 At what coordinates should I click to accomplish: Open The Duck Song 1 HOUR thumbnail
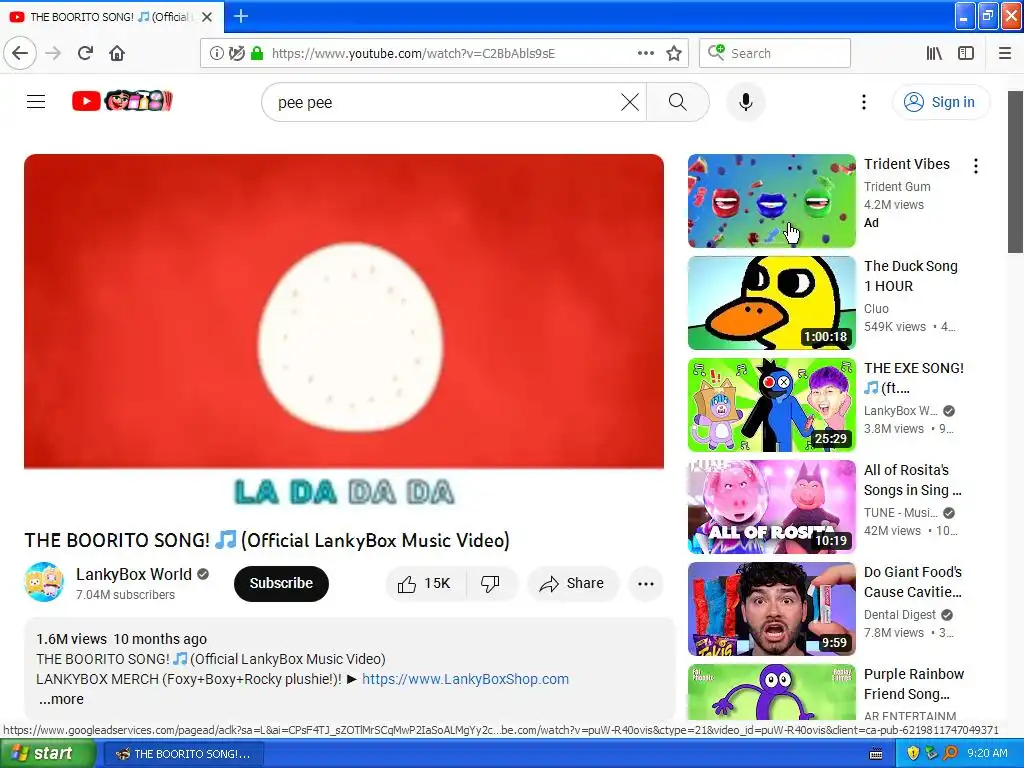coord(771,303)
